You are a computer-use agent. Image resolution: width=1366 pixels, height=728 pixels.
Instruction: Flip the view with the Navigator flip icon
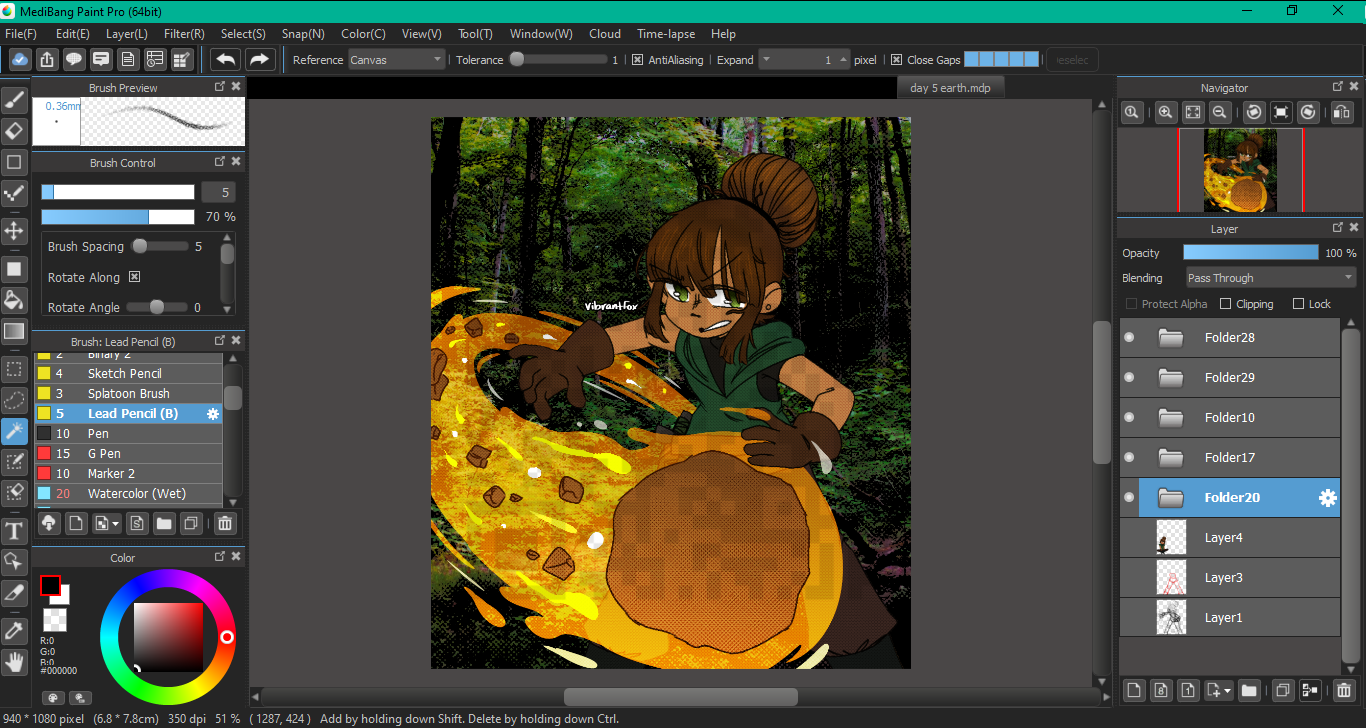[1343, 113]
